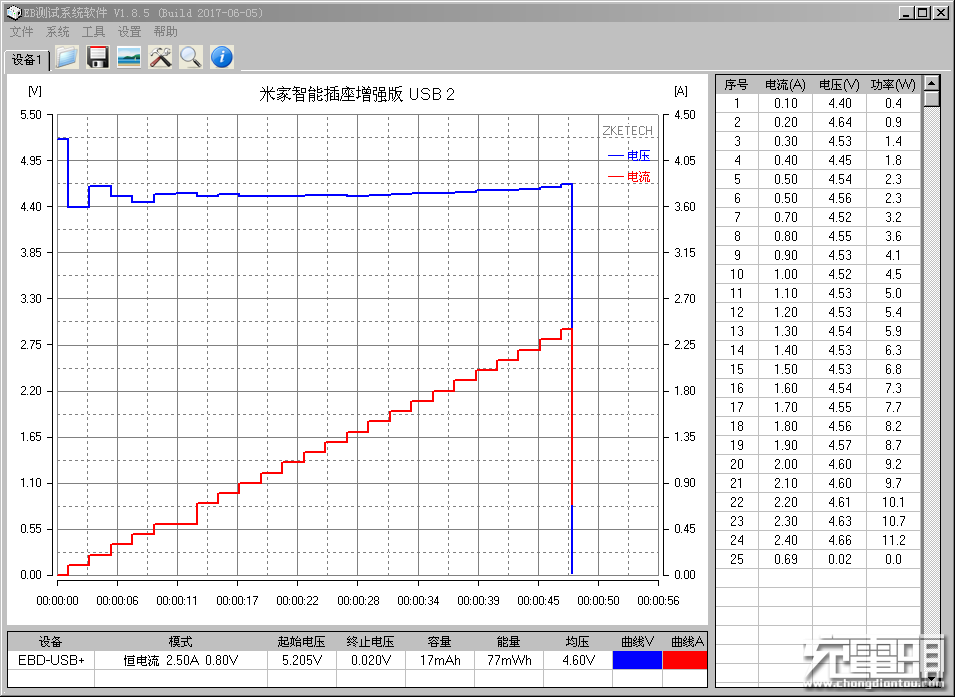This screenshot has width=955, height=697.
Task: Export chart image with the picture icon
Action: (x=129, y=57)
